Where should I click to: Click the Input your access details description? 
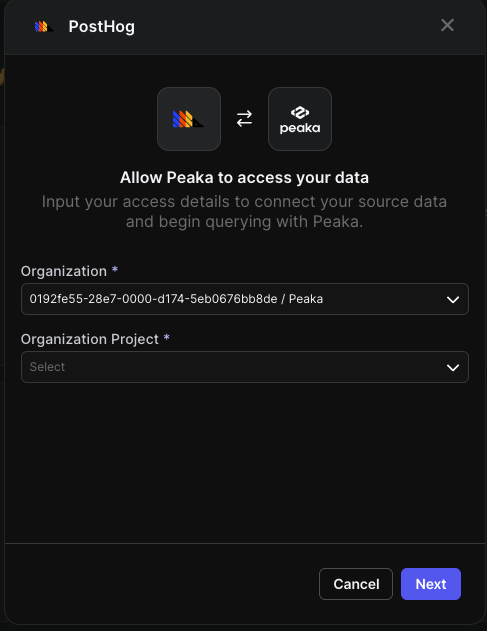point(244,212)
